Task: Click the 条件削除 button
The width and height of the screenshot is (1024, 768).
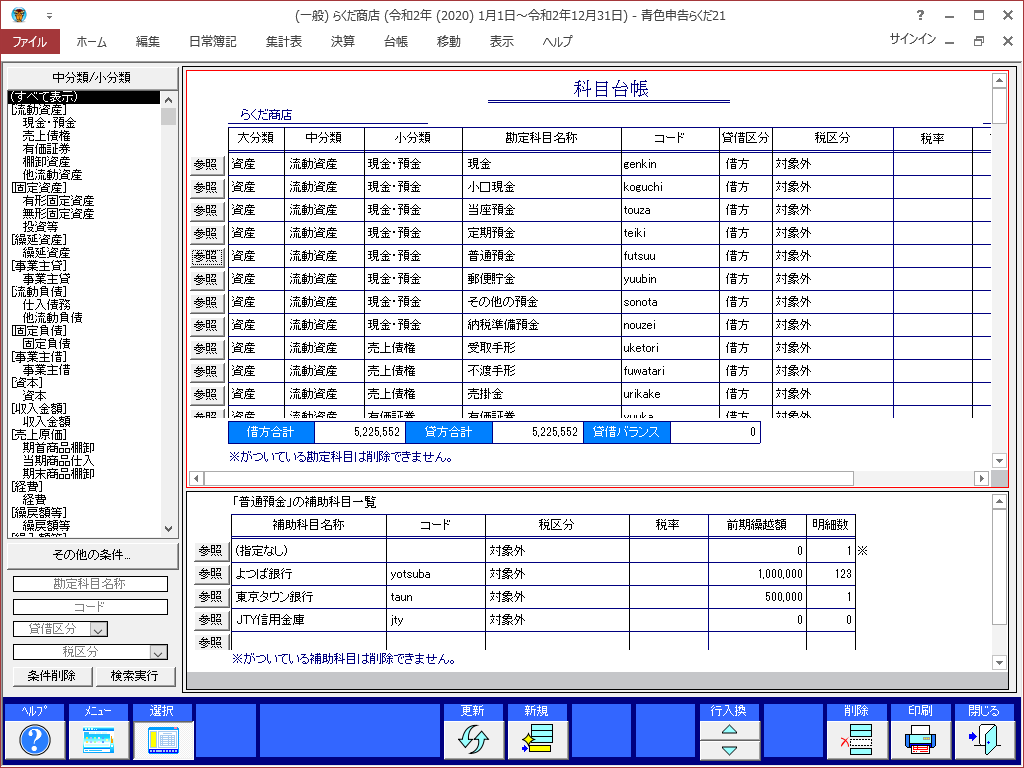Action: [x=52, y=676]
